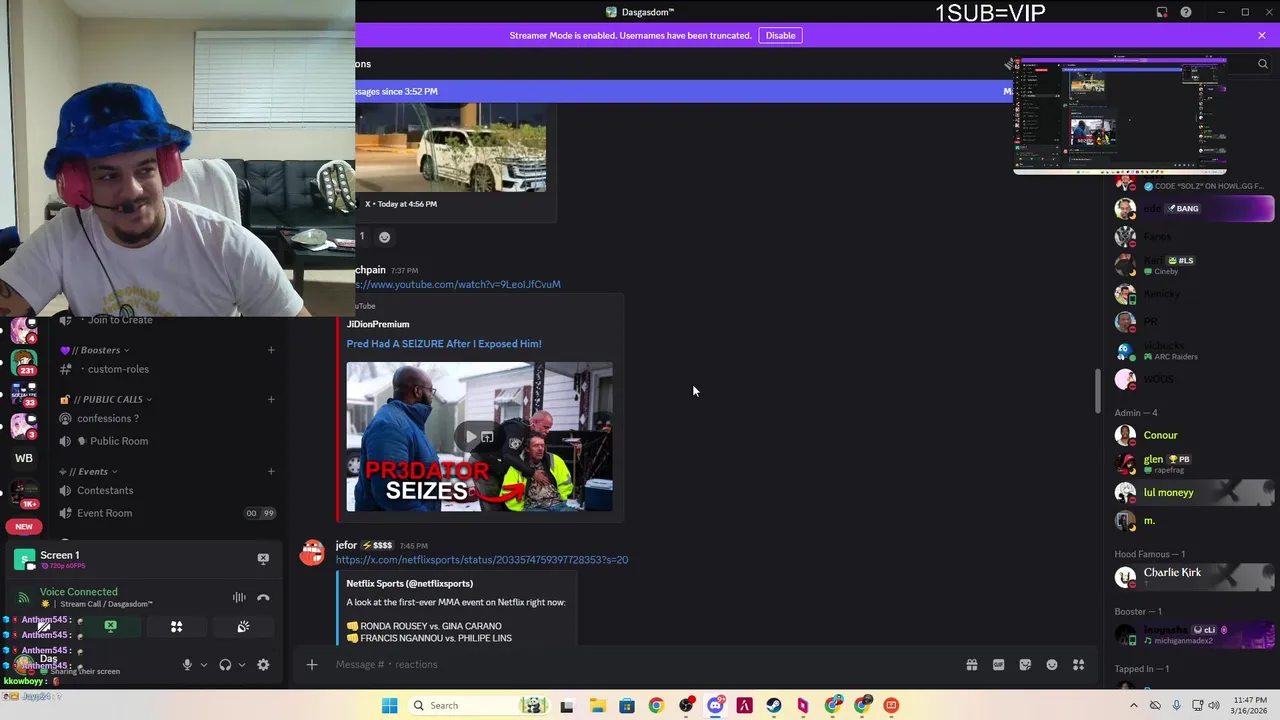
Task: Add a channel to the Boosters category
Action: click(271, 350)
